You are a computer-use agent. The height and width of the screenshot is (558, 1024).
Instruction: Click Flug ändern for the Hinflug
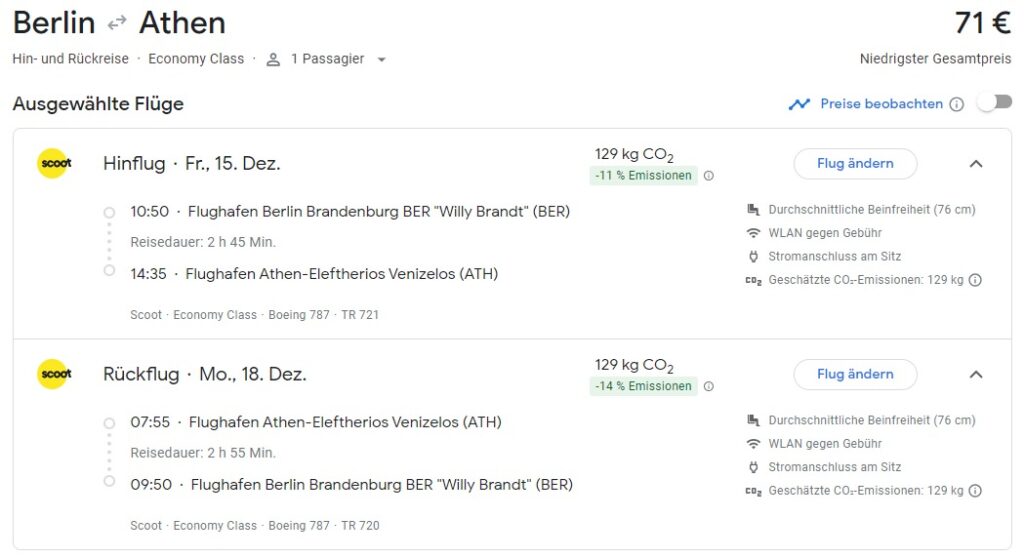855,164
